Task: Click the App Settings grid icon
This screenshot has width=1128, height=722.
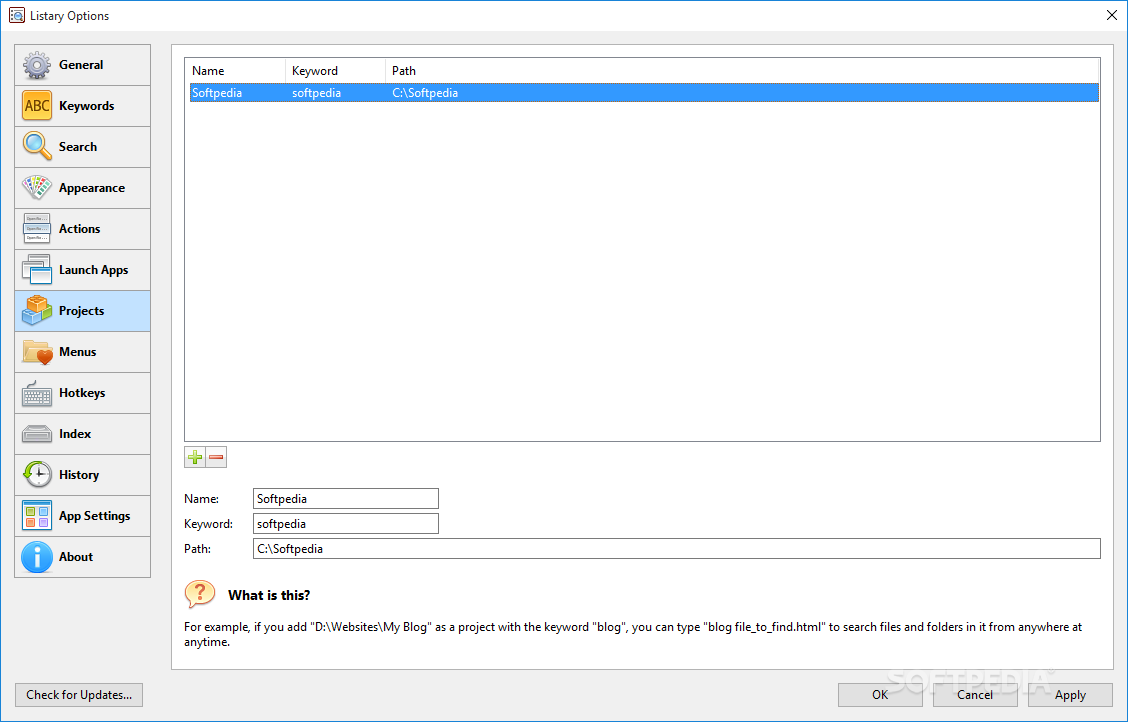Action: (37, 516)
